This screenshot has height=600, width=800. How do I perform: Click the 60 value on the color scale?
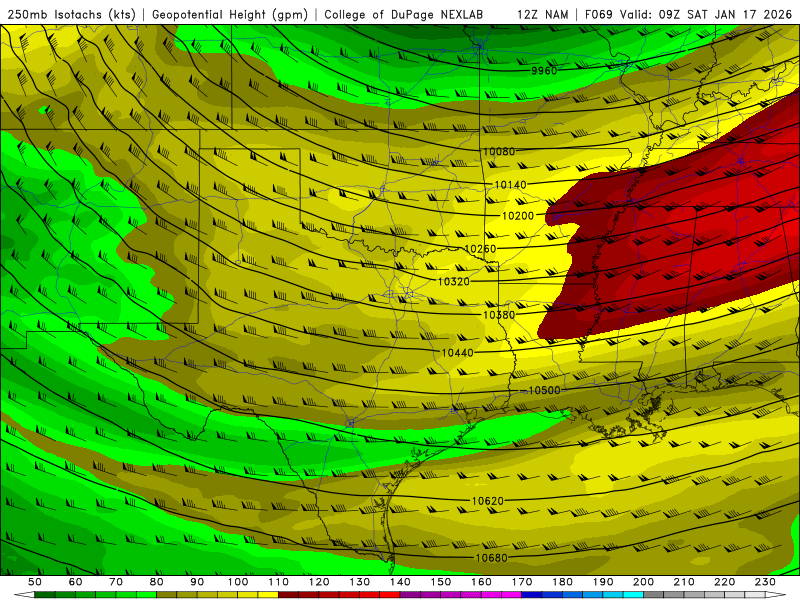point(75,582)
